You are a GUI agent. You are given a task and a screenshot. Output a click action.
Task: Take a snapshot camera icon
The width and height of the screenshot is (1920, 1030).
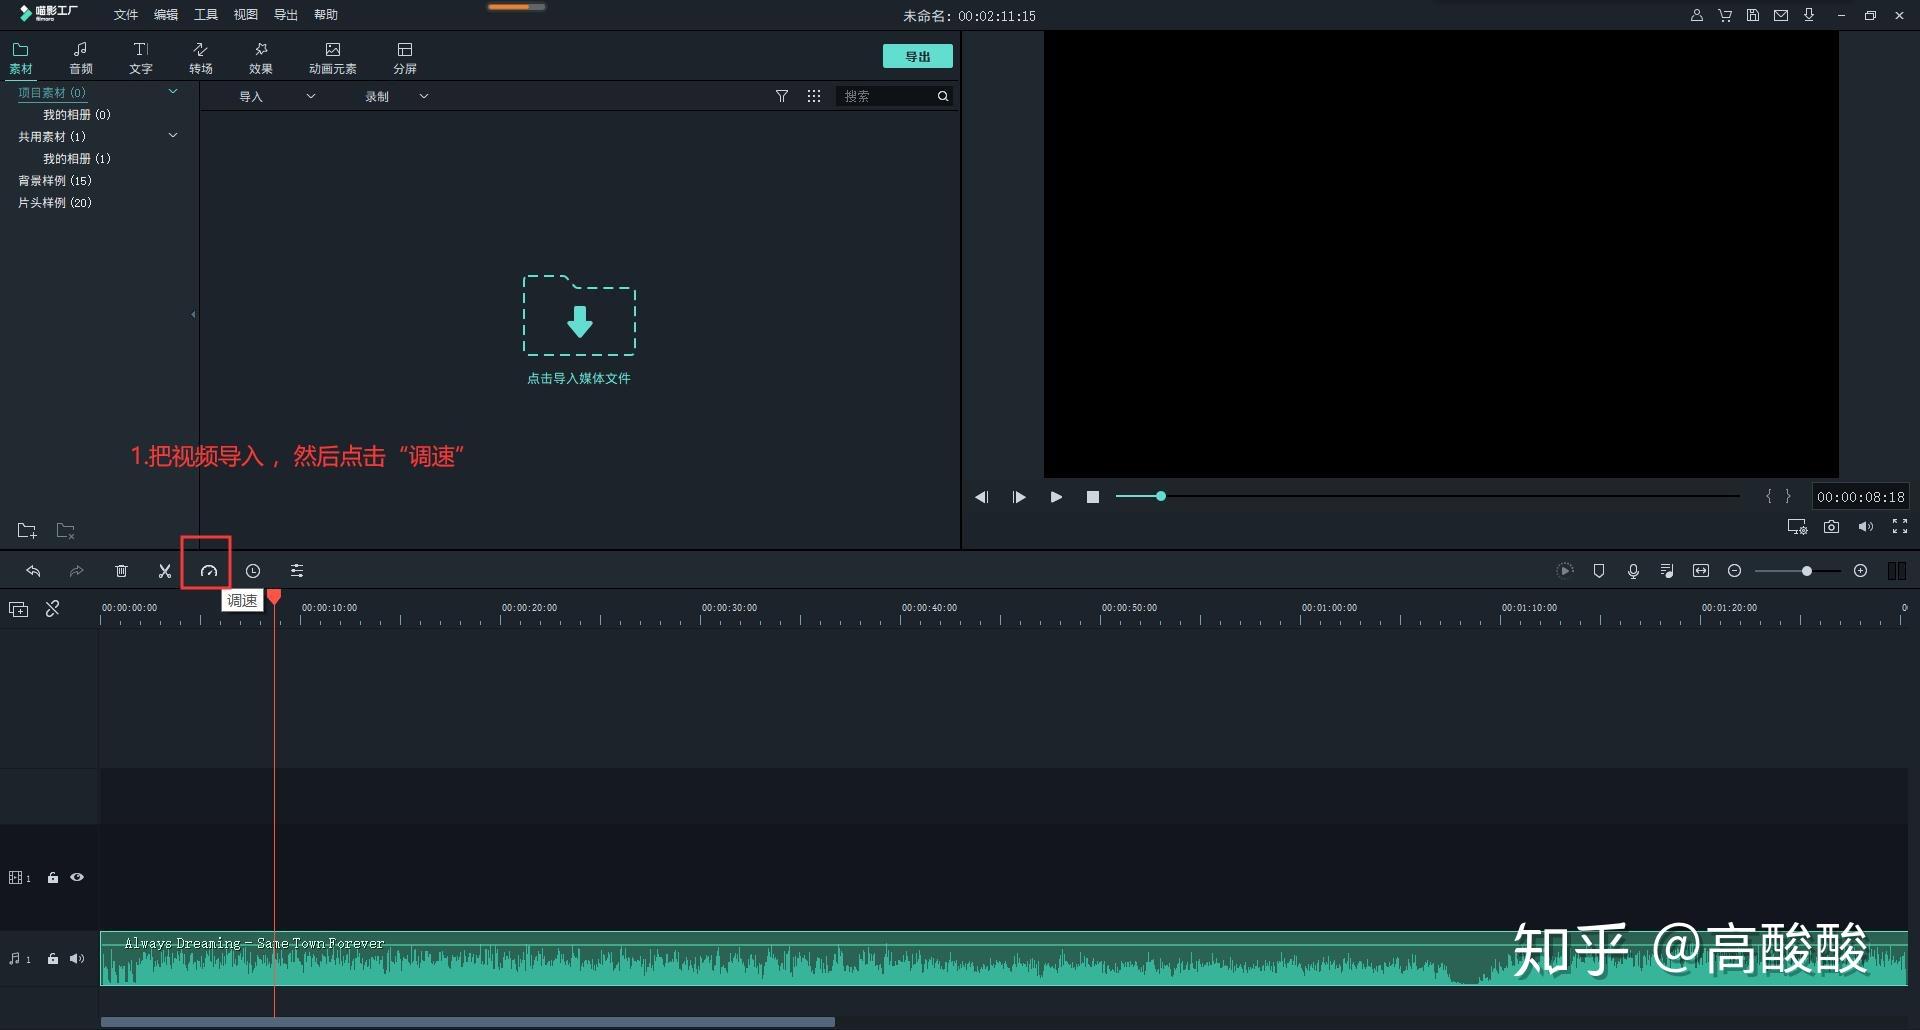[1832, 527]
